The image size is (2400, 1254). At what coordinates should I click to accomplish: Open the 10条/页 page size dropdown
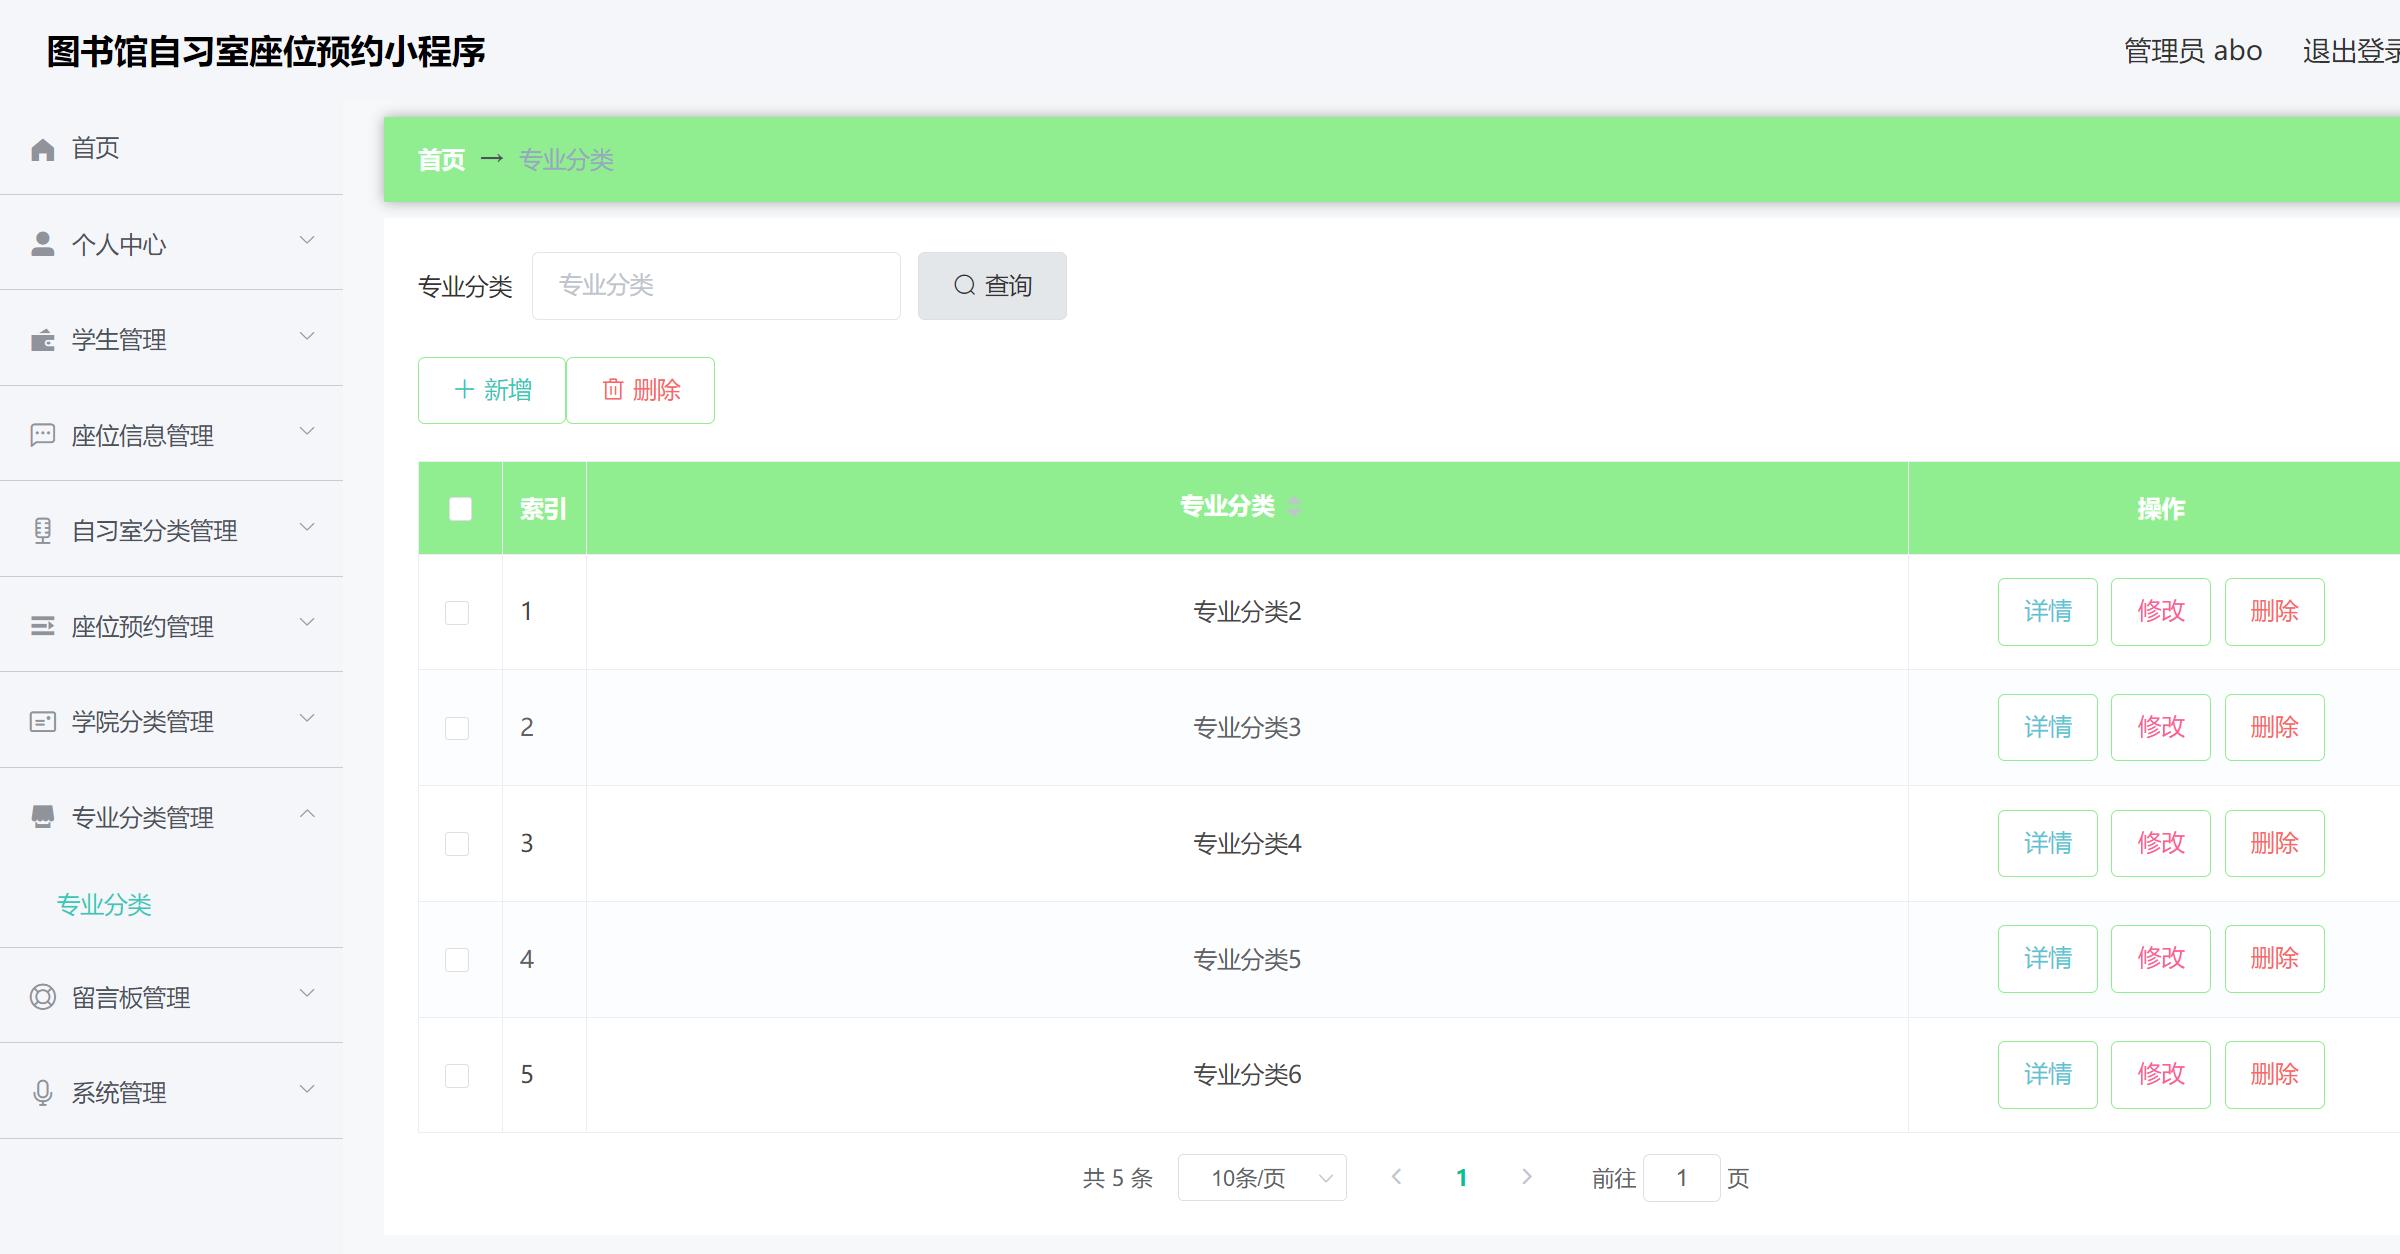[x=1262, y=1178]
